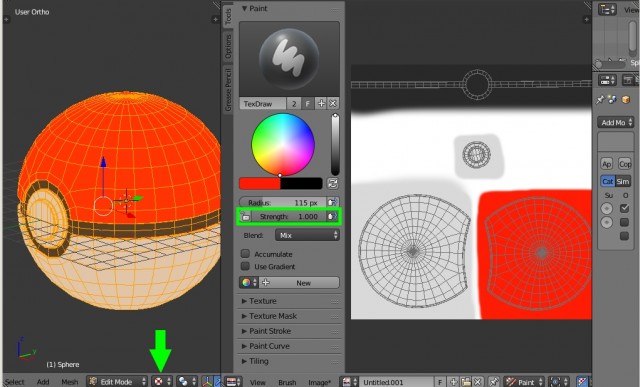
Task: Toggle the brush fake user F button
Action: [308, 104]
